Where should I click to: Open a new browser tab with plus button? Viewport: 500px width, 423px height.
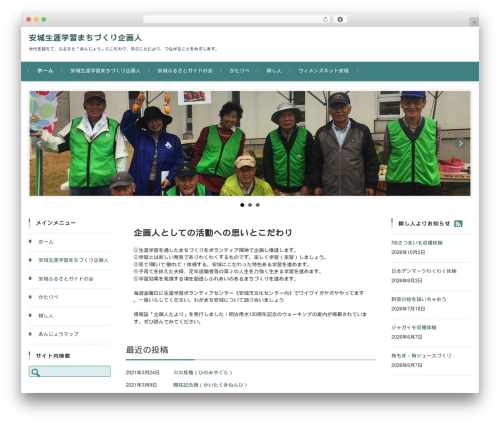pyautogui.click(x=474, y=22)
